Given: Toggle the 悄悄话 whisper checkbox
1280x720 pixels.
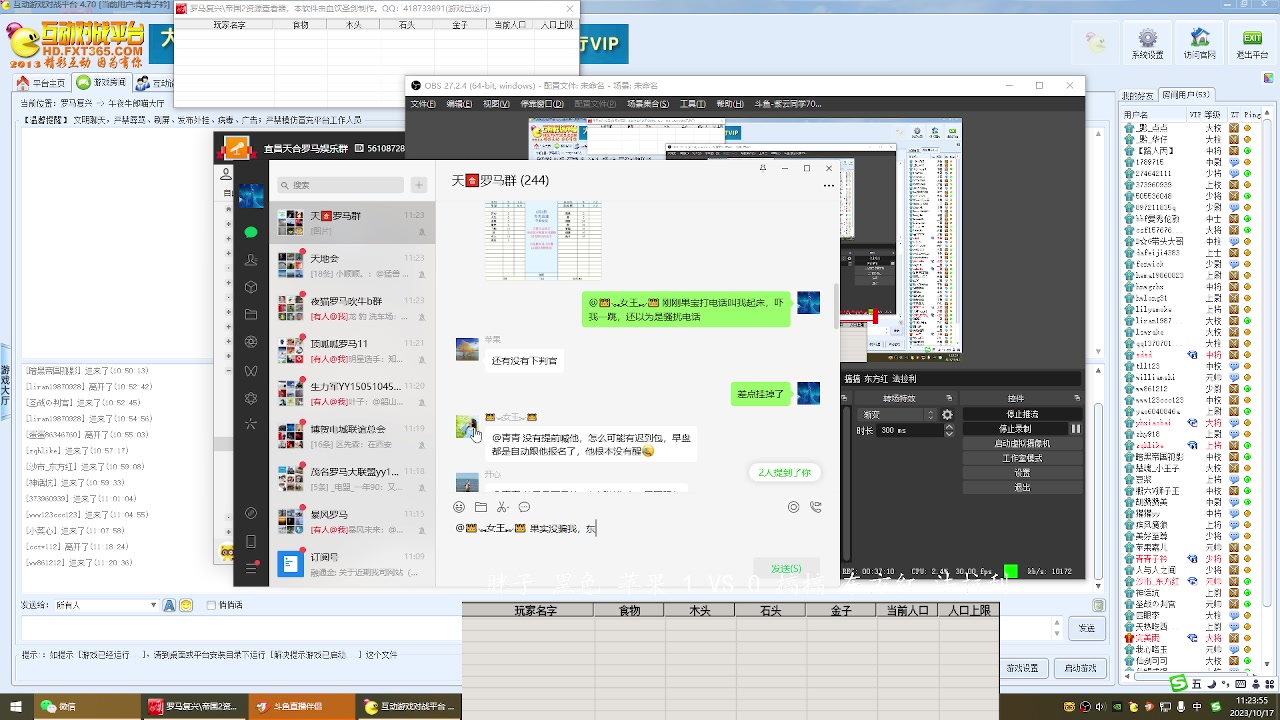Looking at the screenshot, I should coord(209,605).
